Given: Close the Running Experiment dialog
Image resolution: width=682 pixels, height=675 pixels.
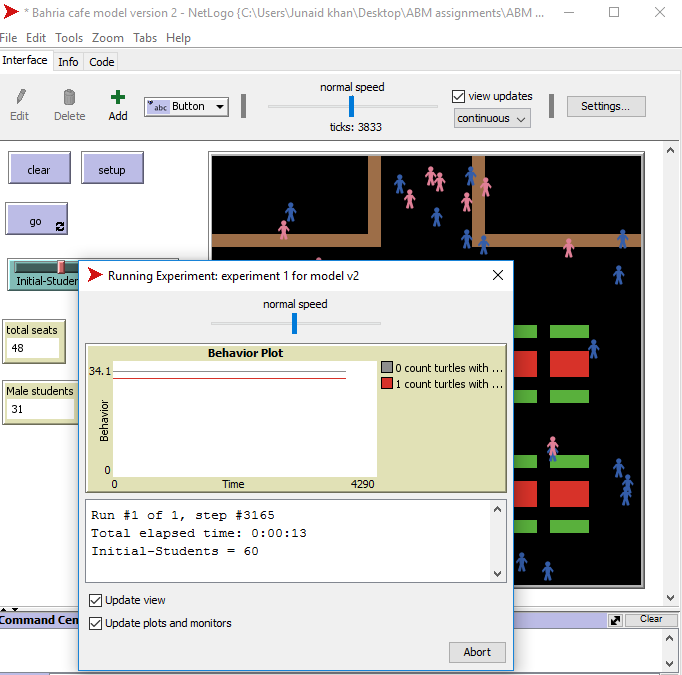Looking at the screenshot, I should [x=498, y=275].
